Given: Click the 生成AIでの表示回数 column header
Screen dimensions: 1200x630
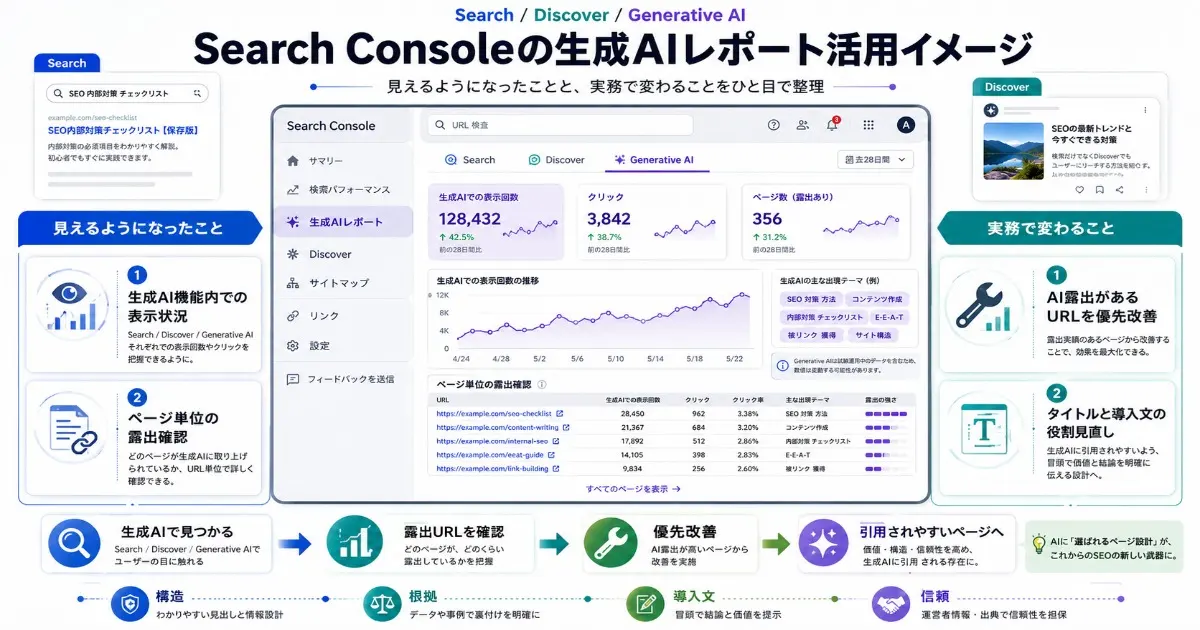Looking at the screenshot, I should coord(632,400).
